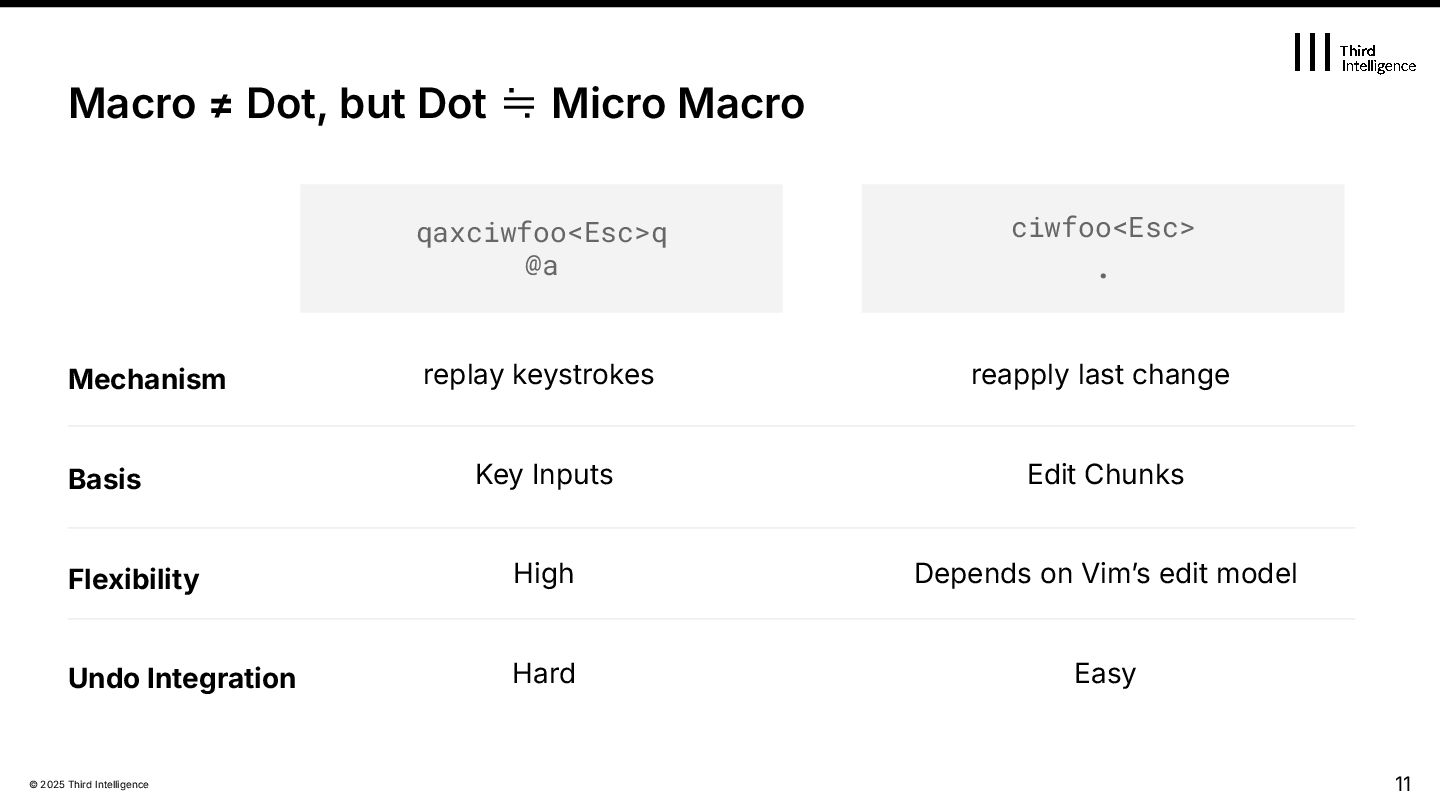Select the Basis row label
The width and height of the screenshot is (1440, 810).
pyautogui.click(x=105, y=480)
